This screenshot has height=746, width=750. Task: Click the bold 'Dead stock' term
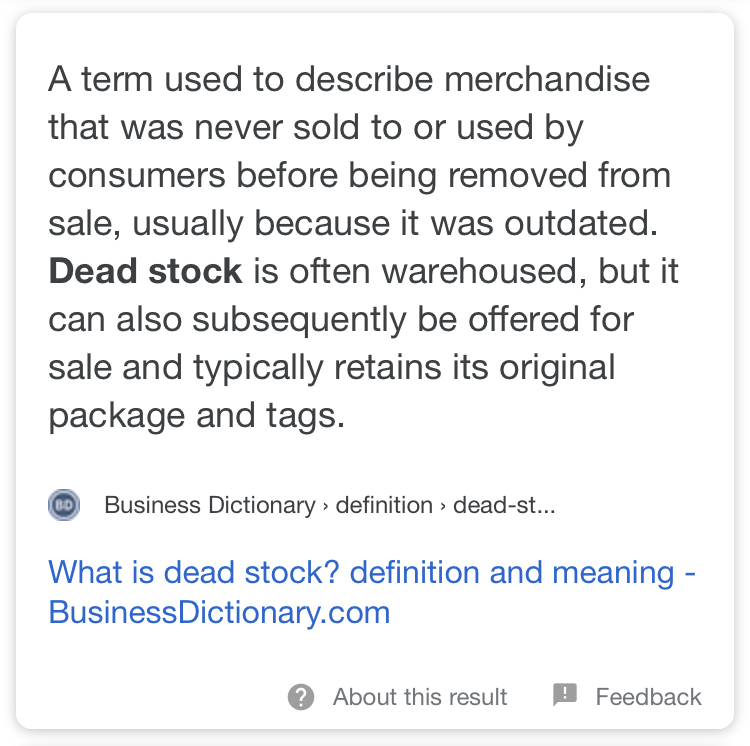click(145, 270)
